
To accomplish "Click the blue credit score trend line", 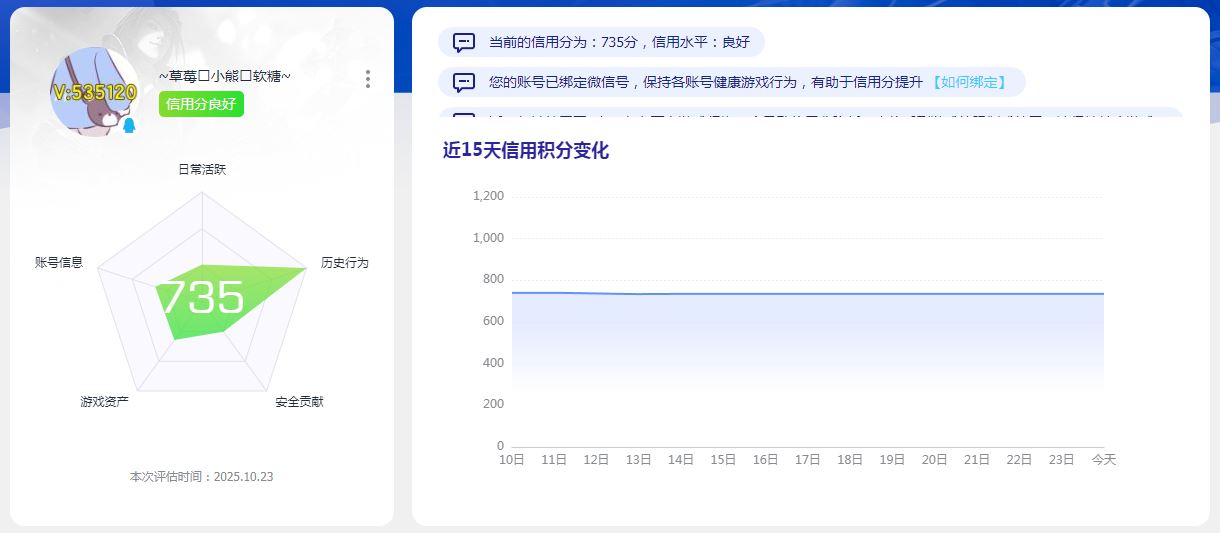I will [x=808, y=294].
